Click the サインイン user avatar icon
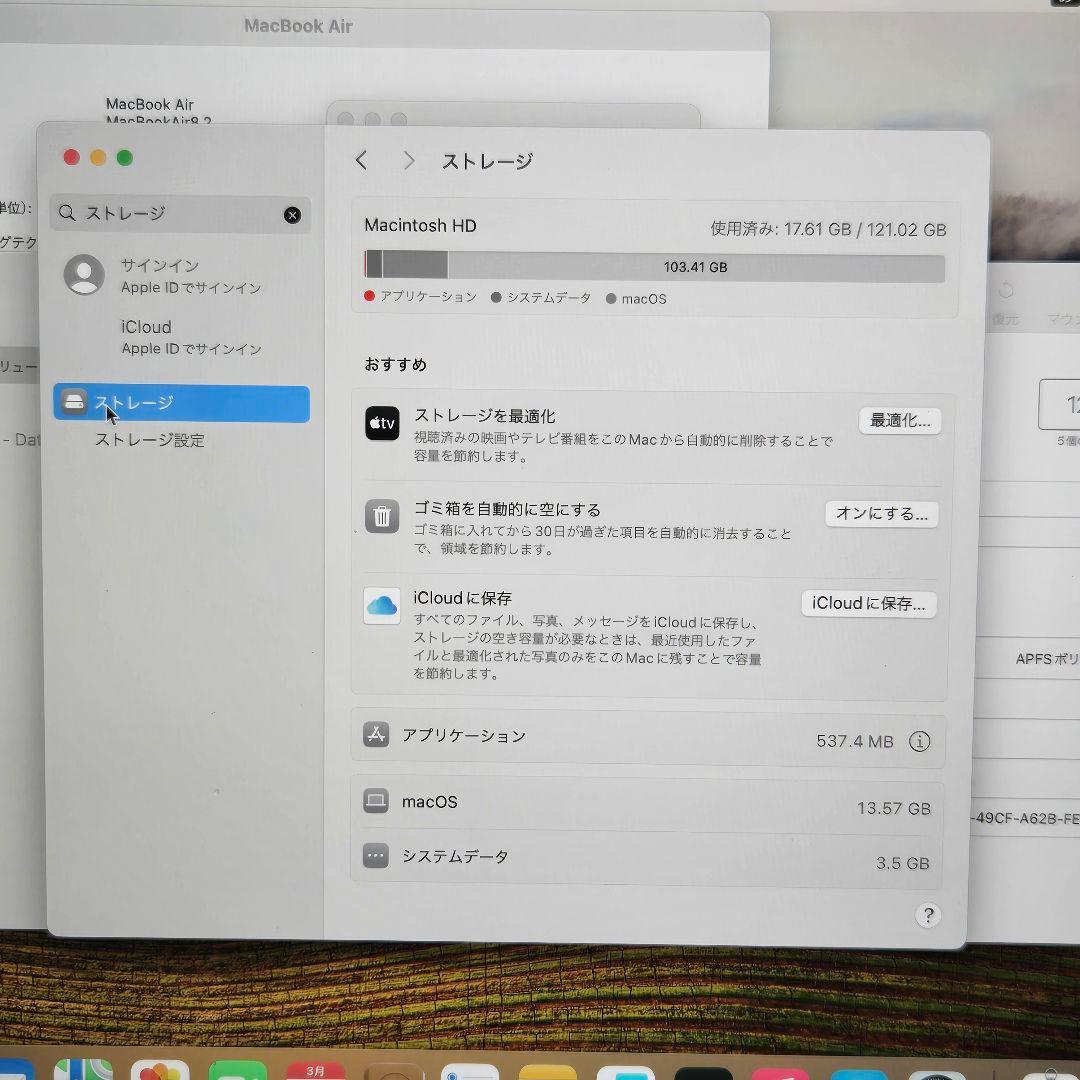 tap(83, 275)
